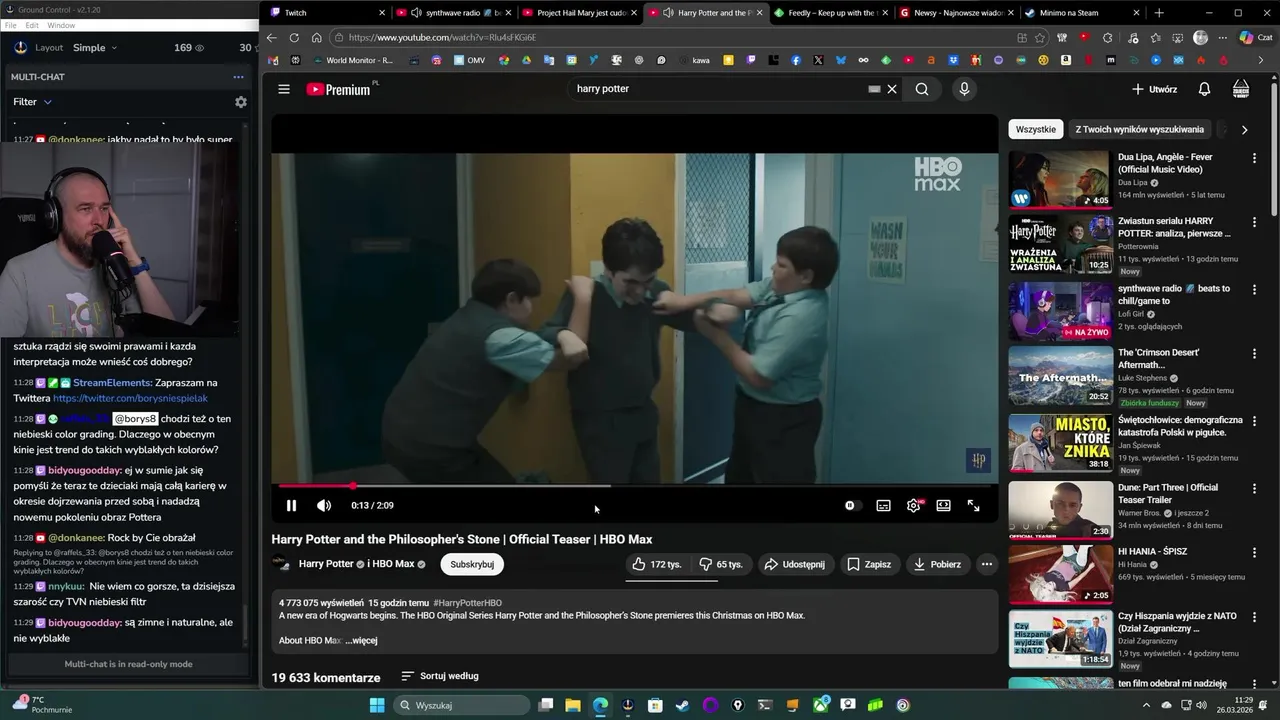
Task: Open Dune: Part Three teaser thumbnail
Action: (x=1060, y=510)
